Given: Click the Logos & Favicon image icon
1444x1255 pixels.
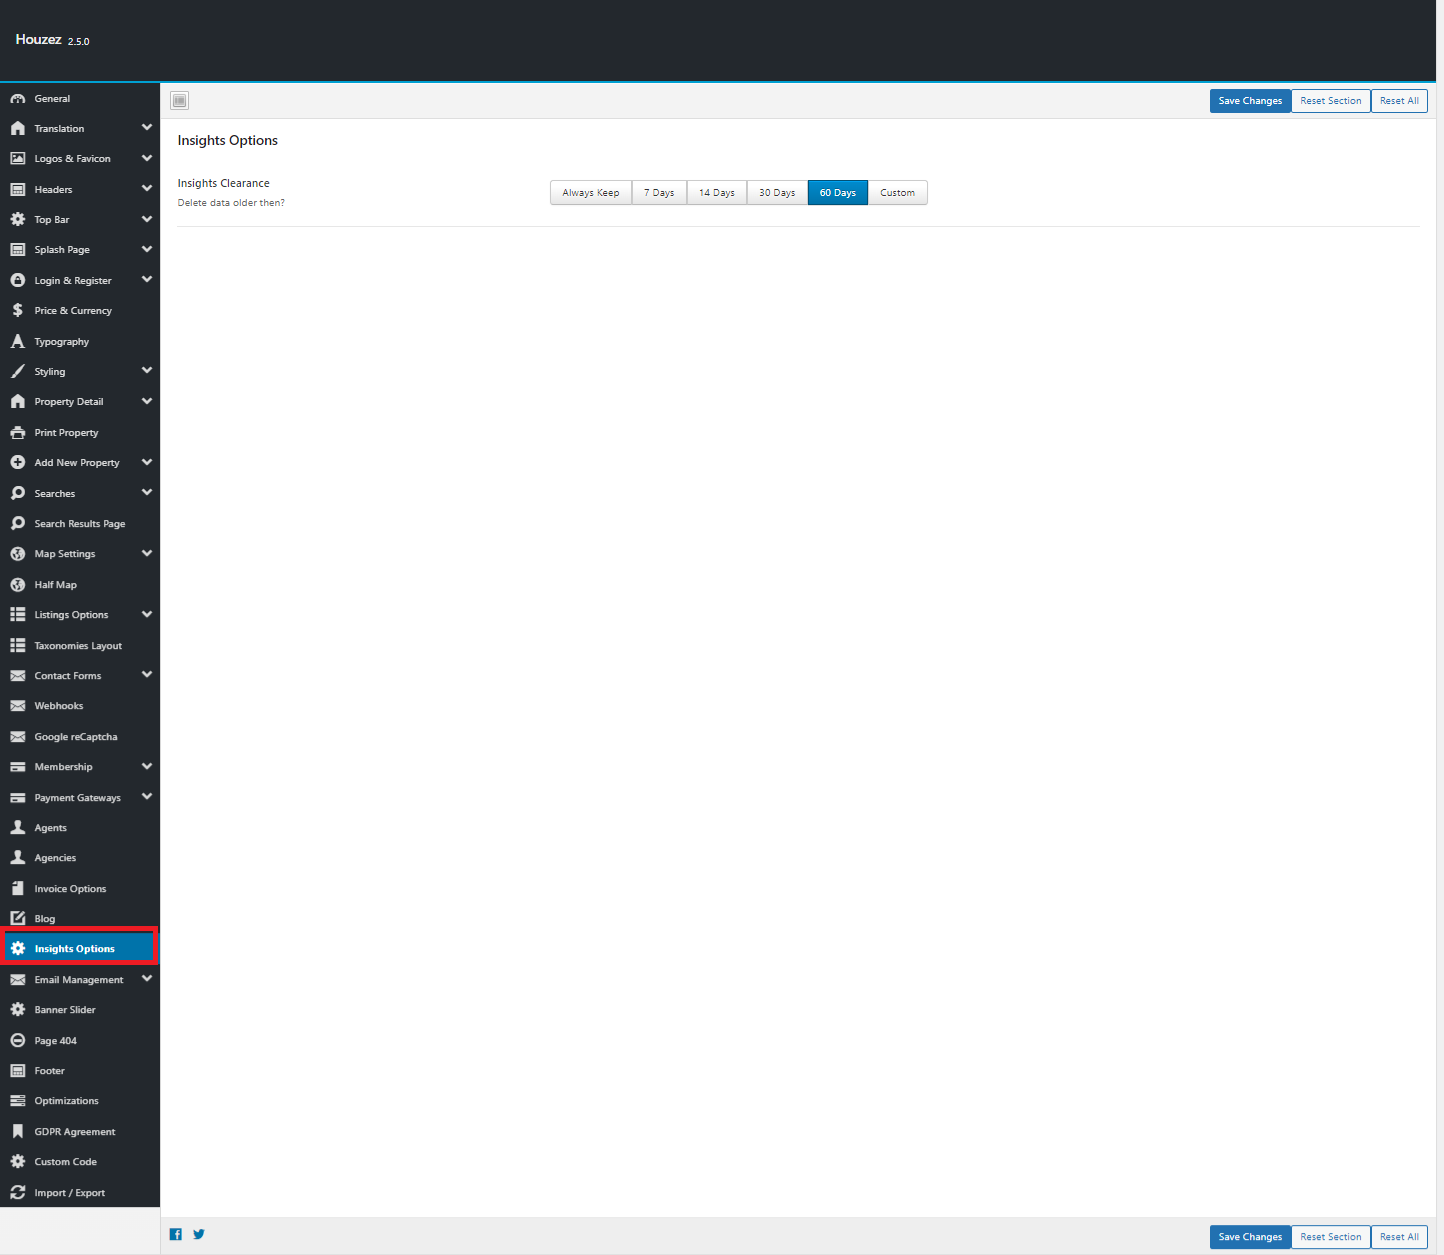Looking at the screenshot, I should tap(18, 159).
